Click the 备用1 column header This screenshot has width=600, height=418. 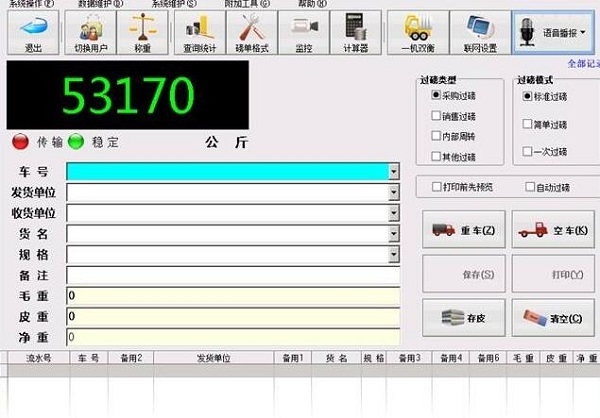coord(293,358)
